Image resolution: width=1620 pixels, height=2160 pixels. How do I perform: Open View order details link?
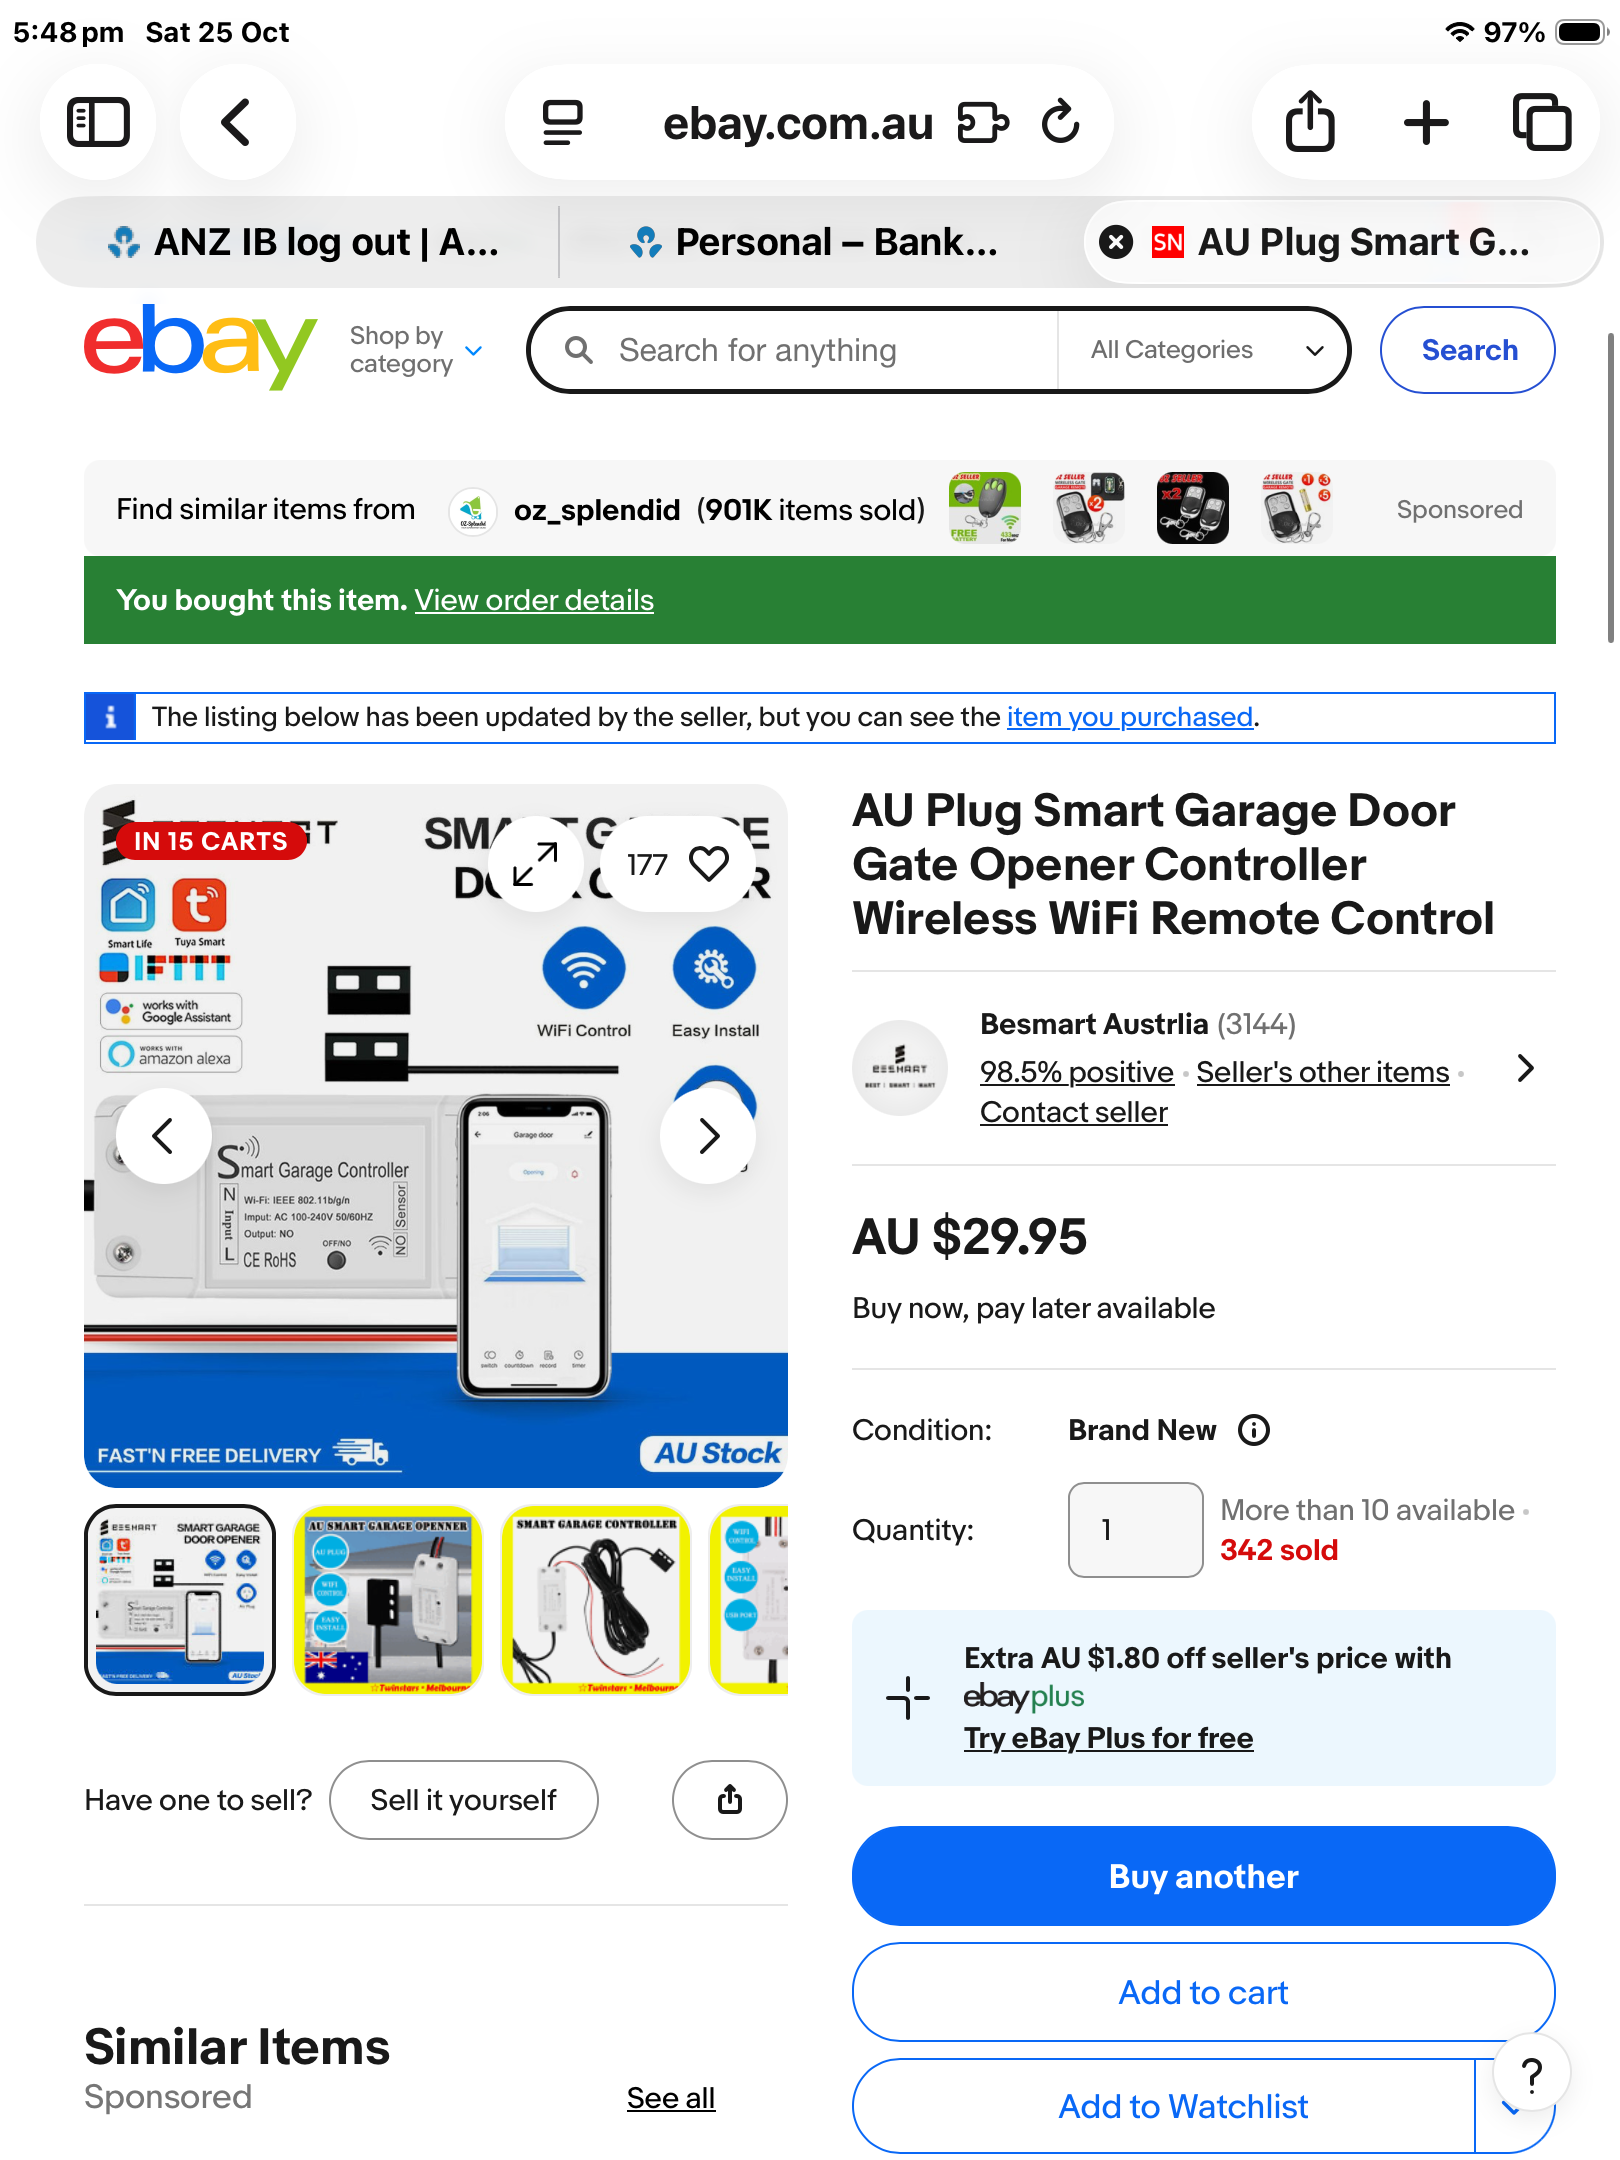click(x=534, y=600)
